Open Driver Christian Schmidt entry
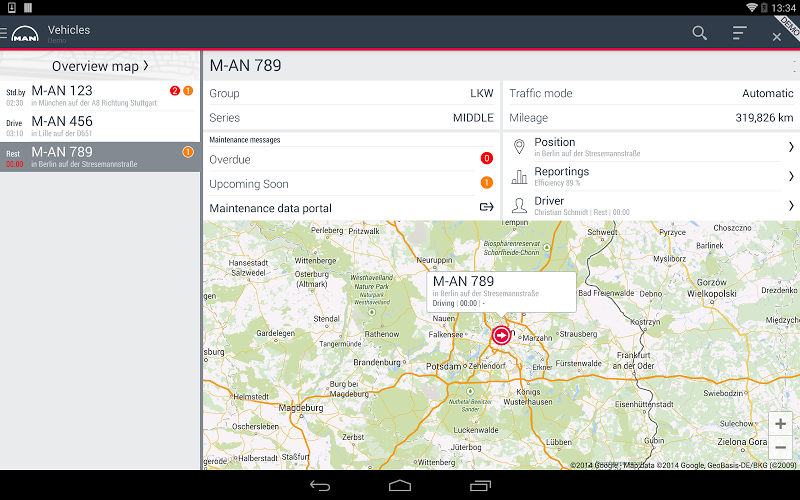This screenshot has height=500, width=800. tap(652, 206)
